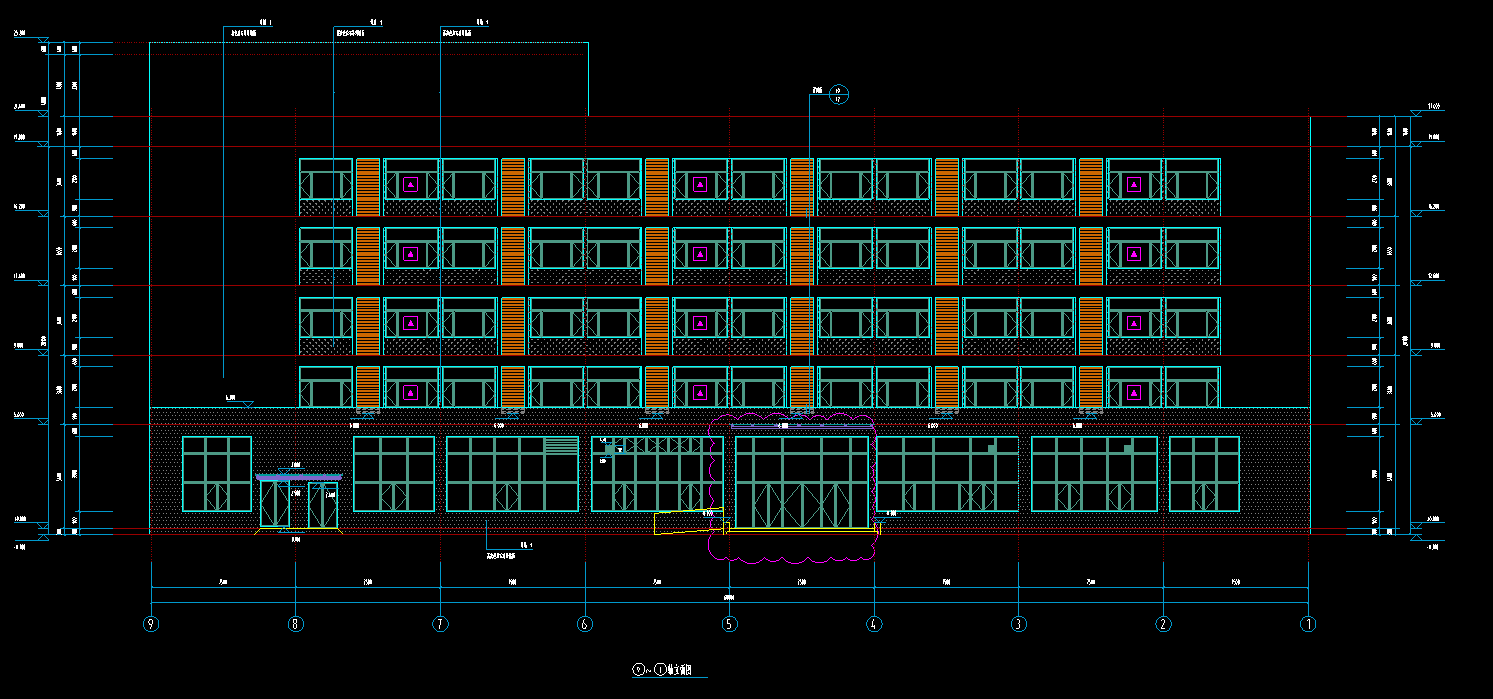This screenshot has height=699, width=1493.
Task: Click the axis bubble numbered 6
Action: (585, 624)
